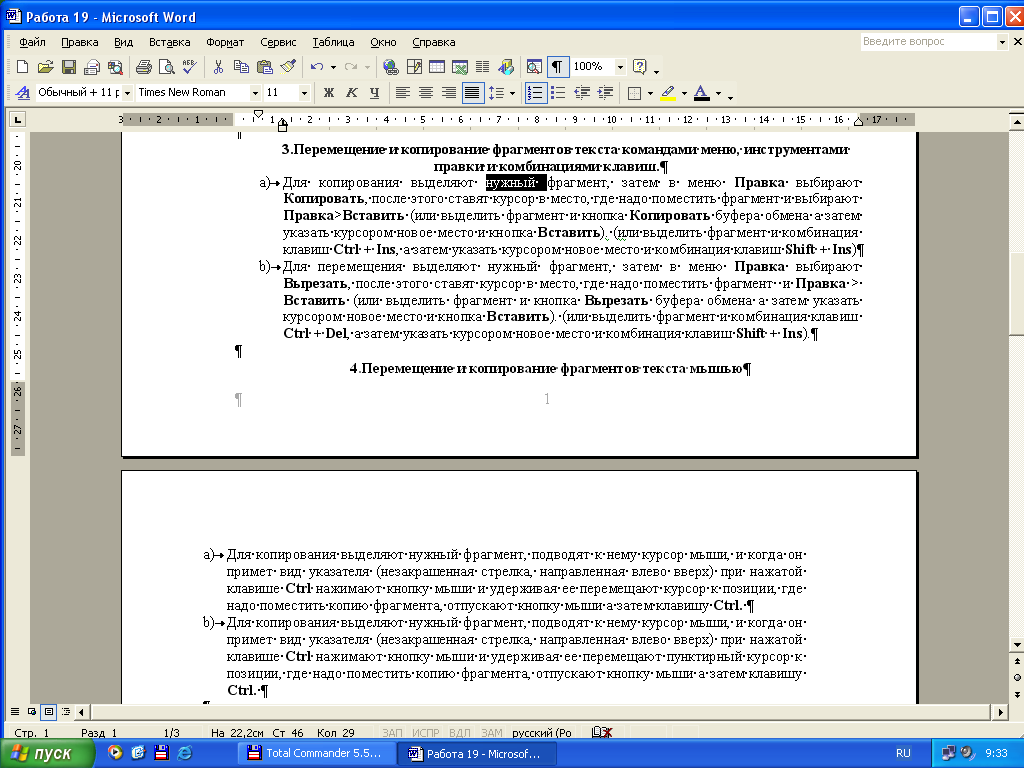1024x768 pixels.
Task: Switch to Normal view button at bottom-left
Action: tap(15, 711)
